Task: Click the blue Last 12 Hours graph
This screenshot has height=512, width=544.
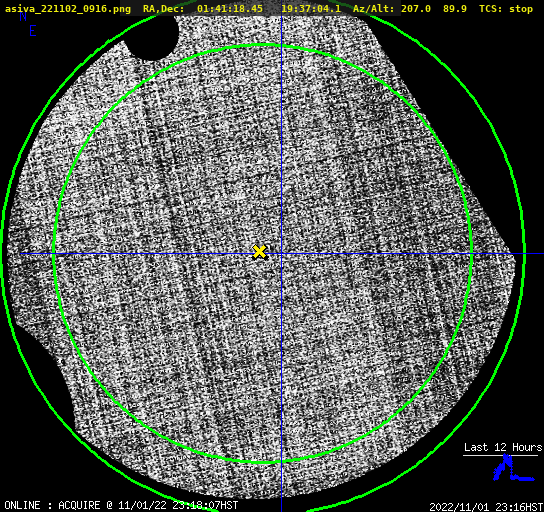Action: pos(514,469)
